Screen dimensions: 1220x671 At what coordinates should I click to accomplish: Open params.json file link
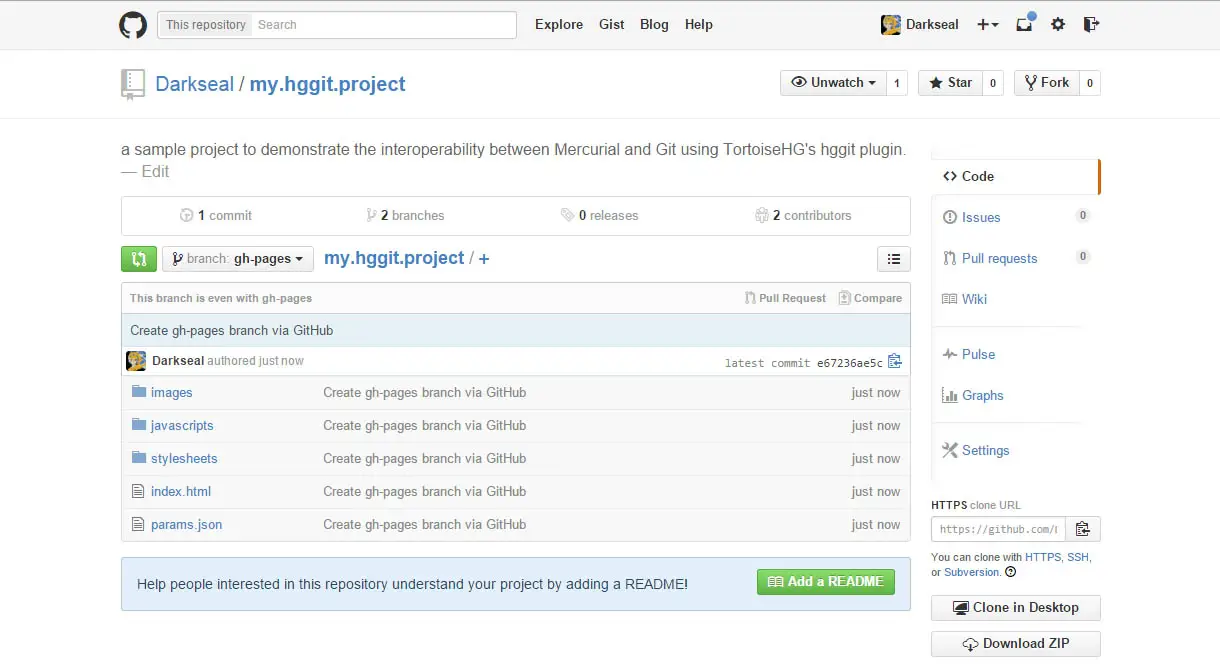tap(186, 524)
